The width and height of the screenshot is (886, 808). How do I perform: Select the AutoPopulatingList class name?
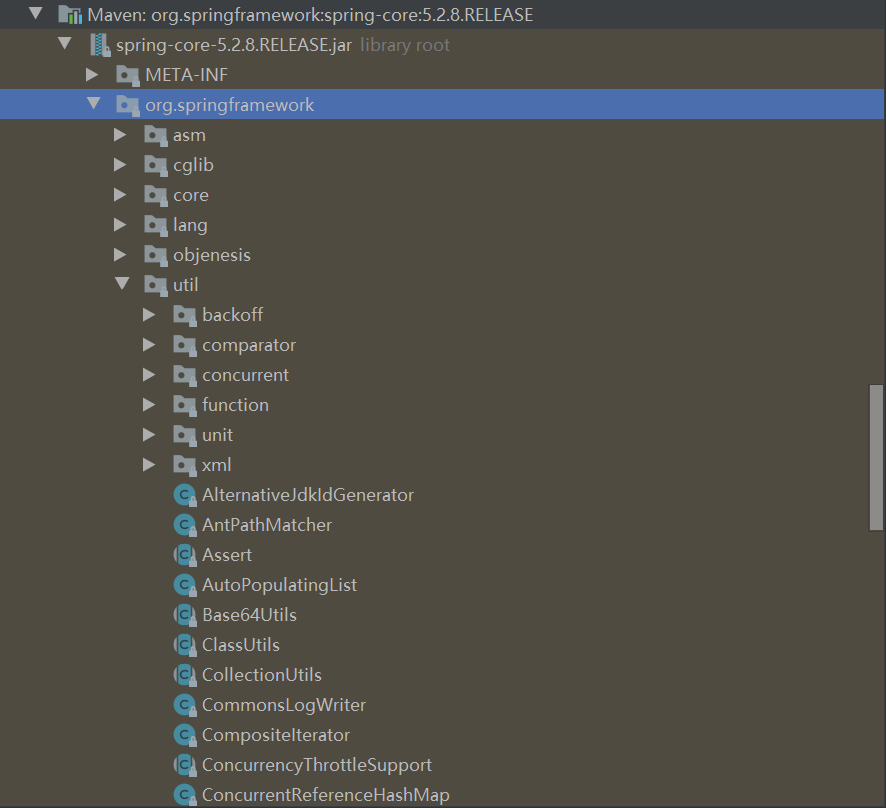pos(279,585)
